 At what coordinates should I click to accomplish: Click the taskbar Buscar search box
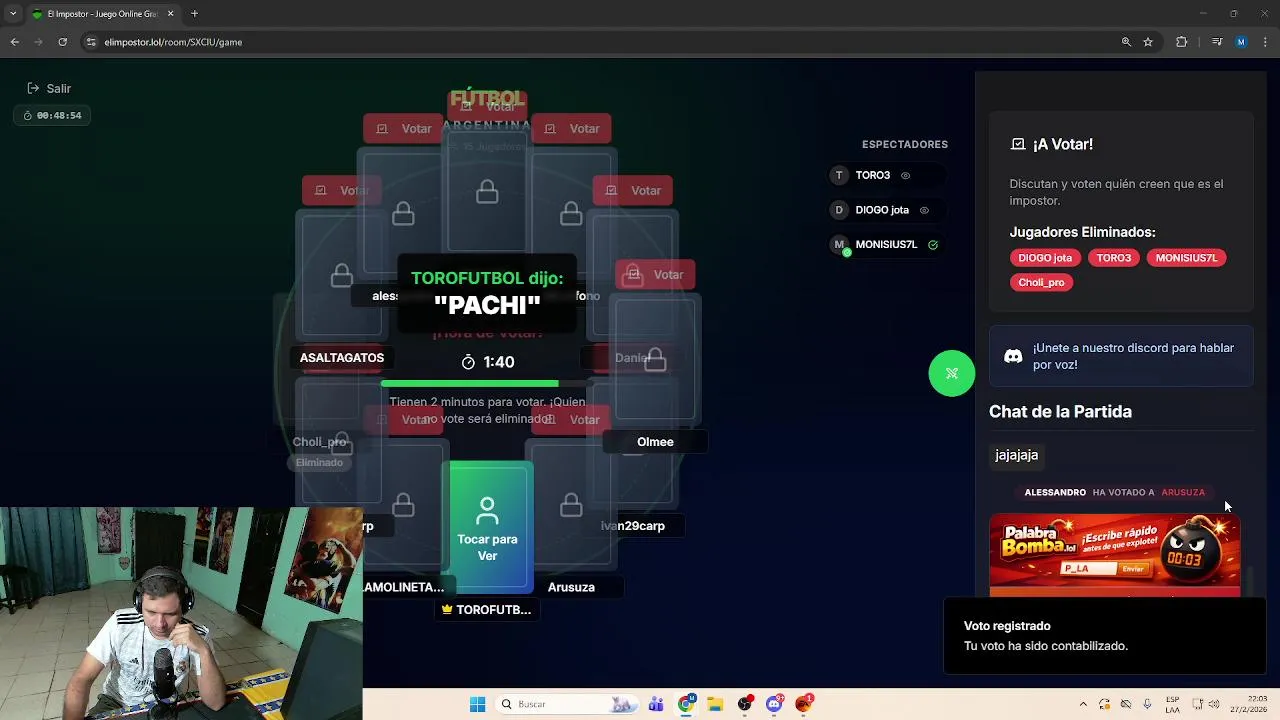pos(566,704)
